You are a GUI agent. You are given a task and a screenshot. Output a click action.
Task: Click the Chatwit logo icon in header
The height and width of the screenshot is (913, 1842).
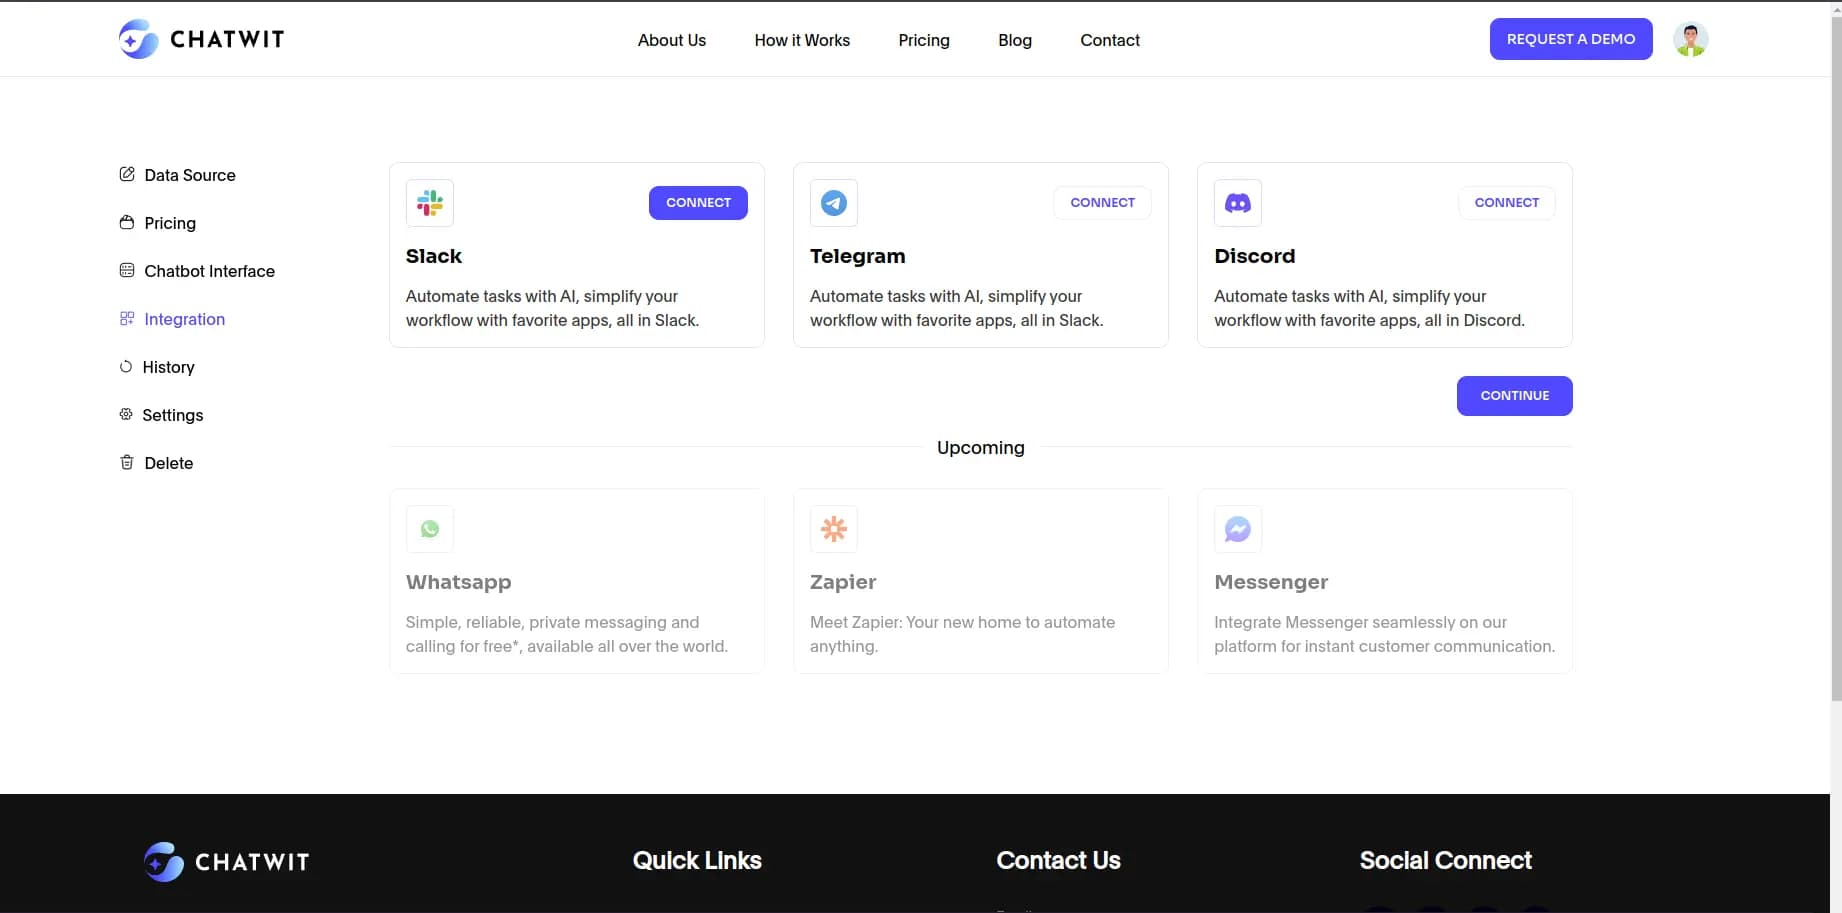138,39
